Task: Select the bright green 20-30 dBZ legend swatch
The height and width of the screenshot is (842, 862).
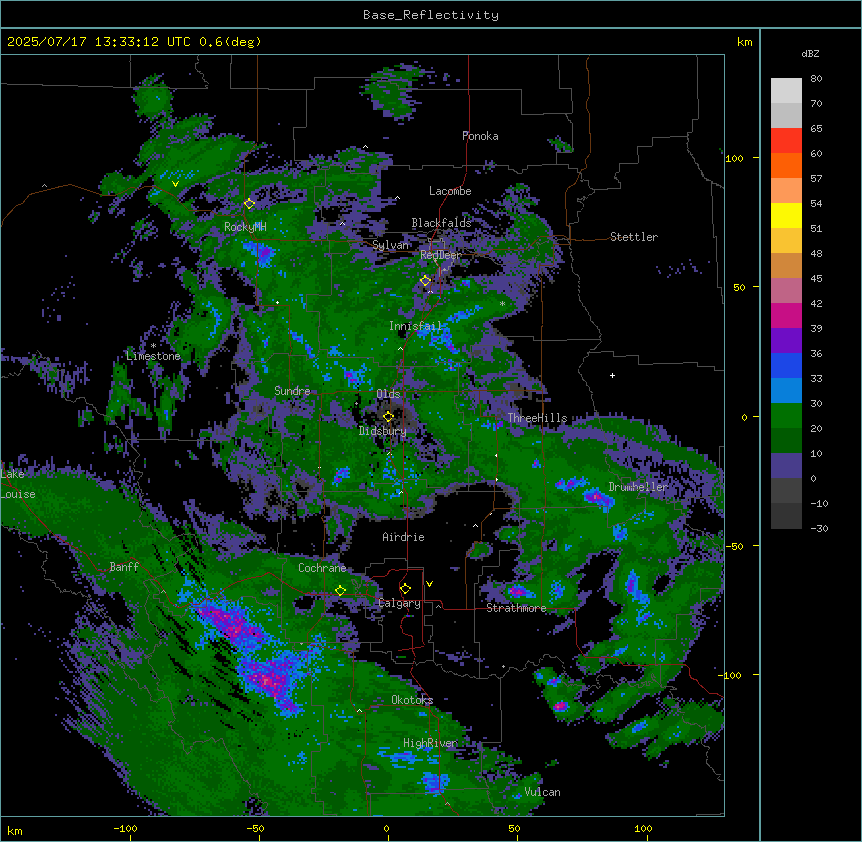Action: click(786, 416)
